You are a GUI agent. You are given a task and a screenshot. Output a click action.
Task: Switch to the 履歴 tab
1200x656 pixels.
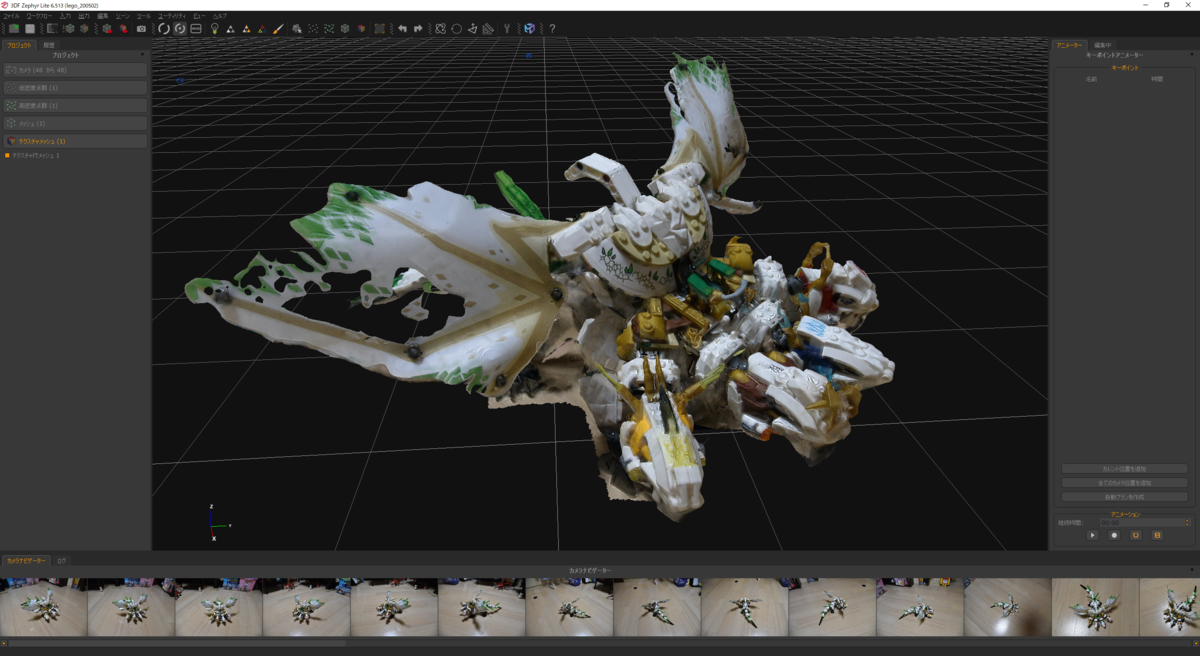(49, 45)
